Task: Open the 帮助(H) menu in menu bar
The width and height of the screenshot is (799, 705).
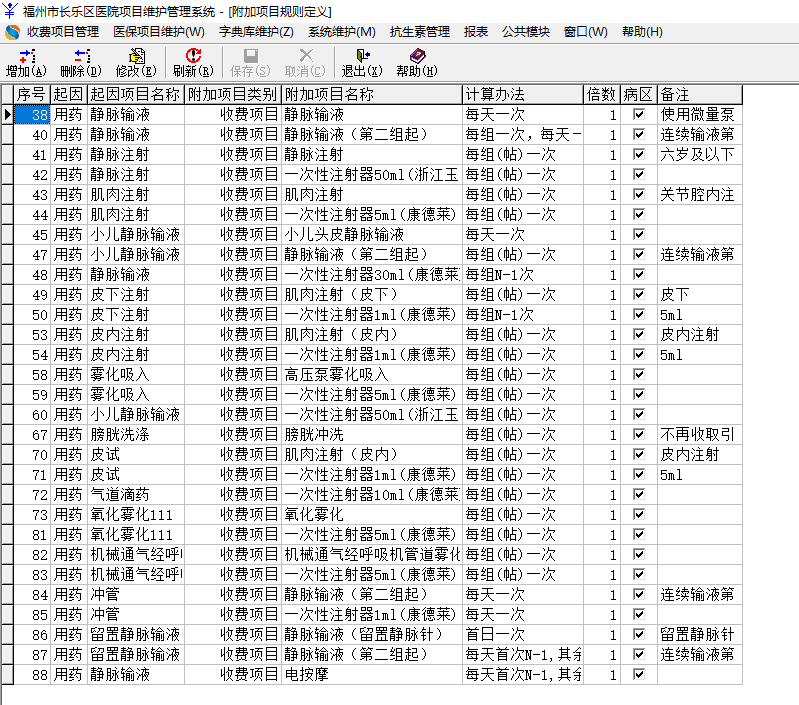Action: (643, 32)
